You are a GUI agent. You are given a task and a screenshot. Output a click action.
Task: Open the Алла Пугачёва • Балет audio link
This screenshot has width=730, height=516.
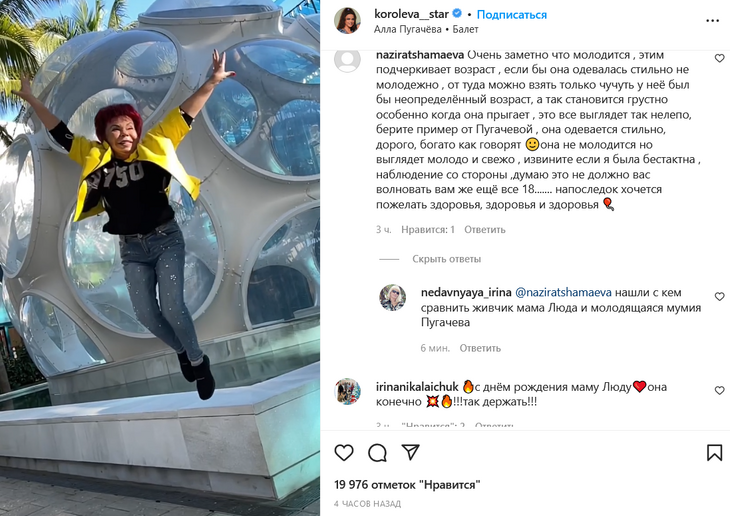pyautogui.click(x=426, y=29)
